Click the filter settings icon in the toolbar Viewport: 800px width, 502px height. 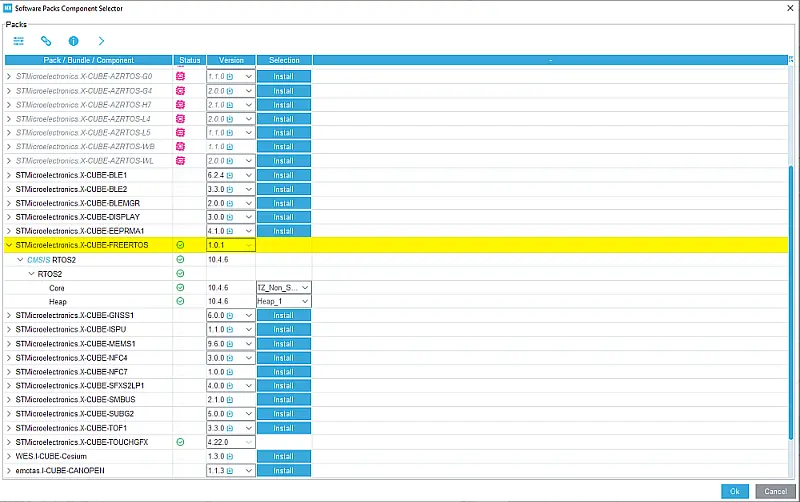click(19, 41)
